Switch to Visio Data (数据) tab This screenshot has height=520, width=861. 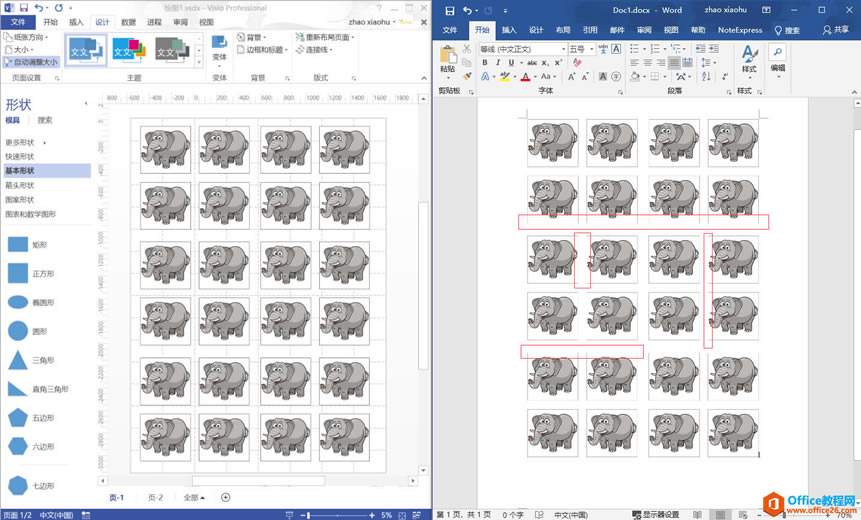(x=129, y=21)
